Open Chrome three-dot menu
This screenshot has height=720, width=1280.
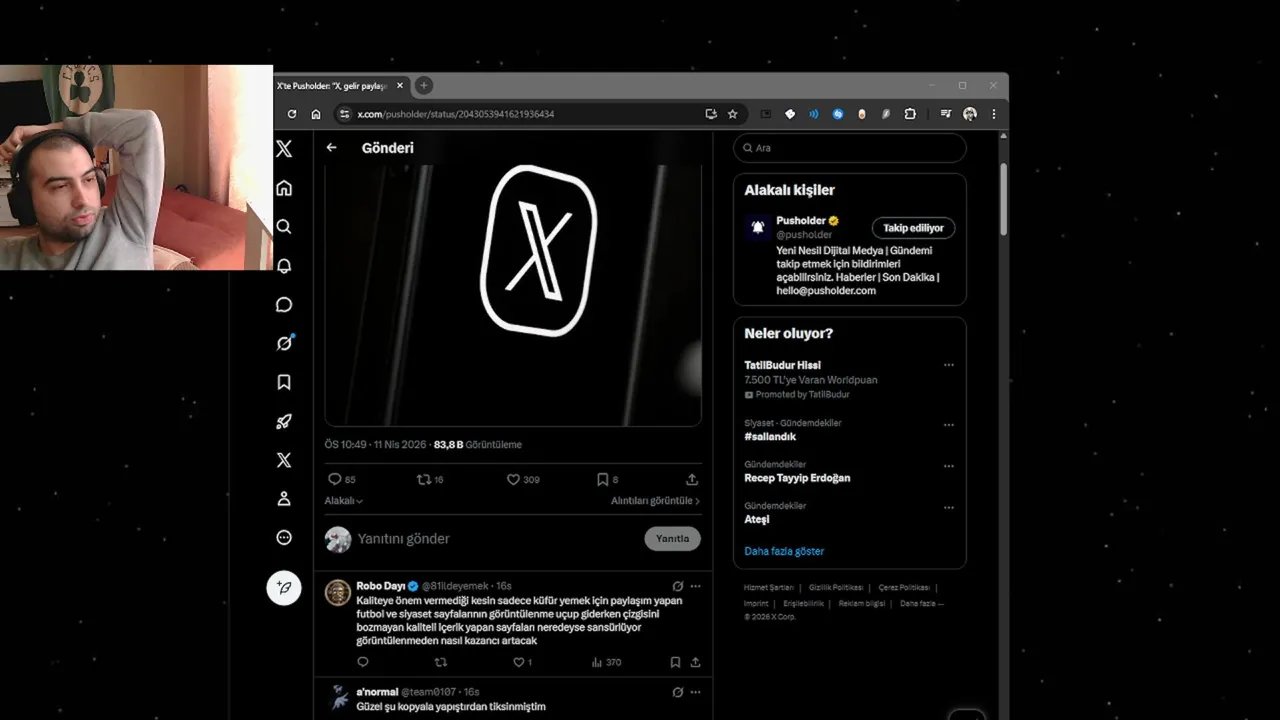coord(993,114)
